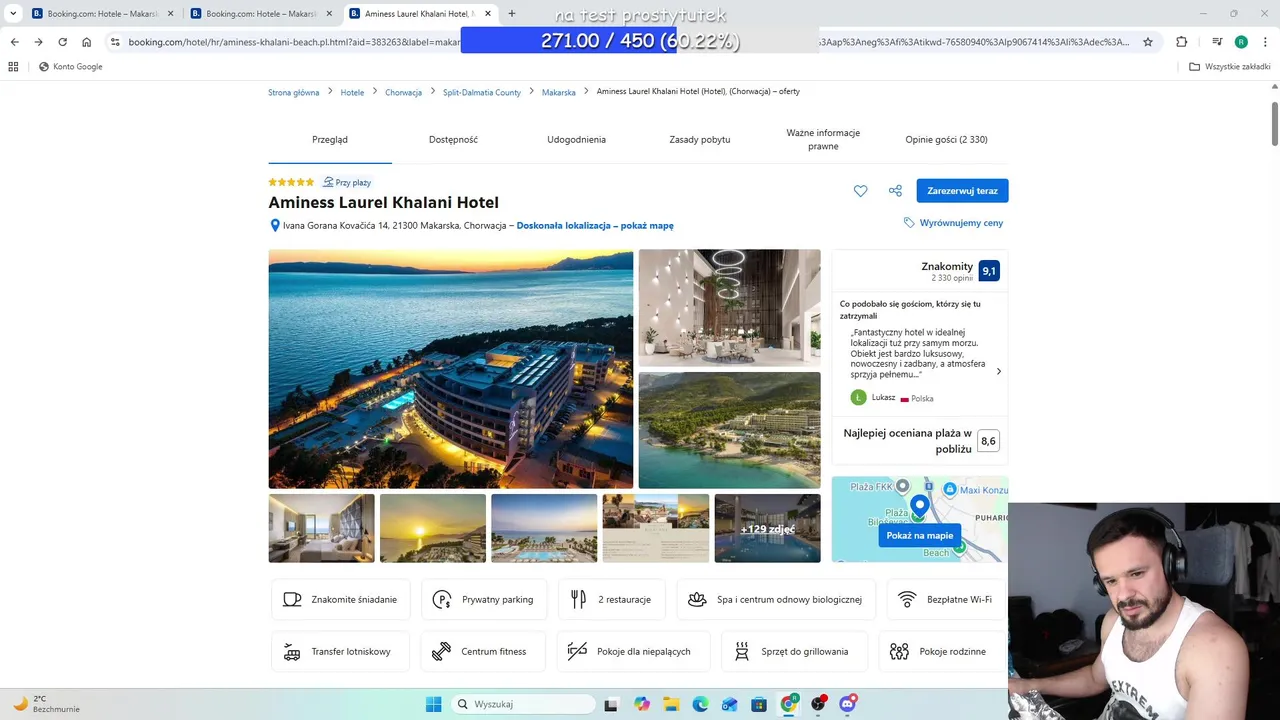Click the Pokoje rodzinne amenity
Screen dimensions: 1280x720
942,651
